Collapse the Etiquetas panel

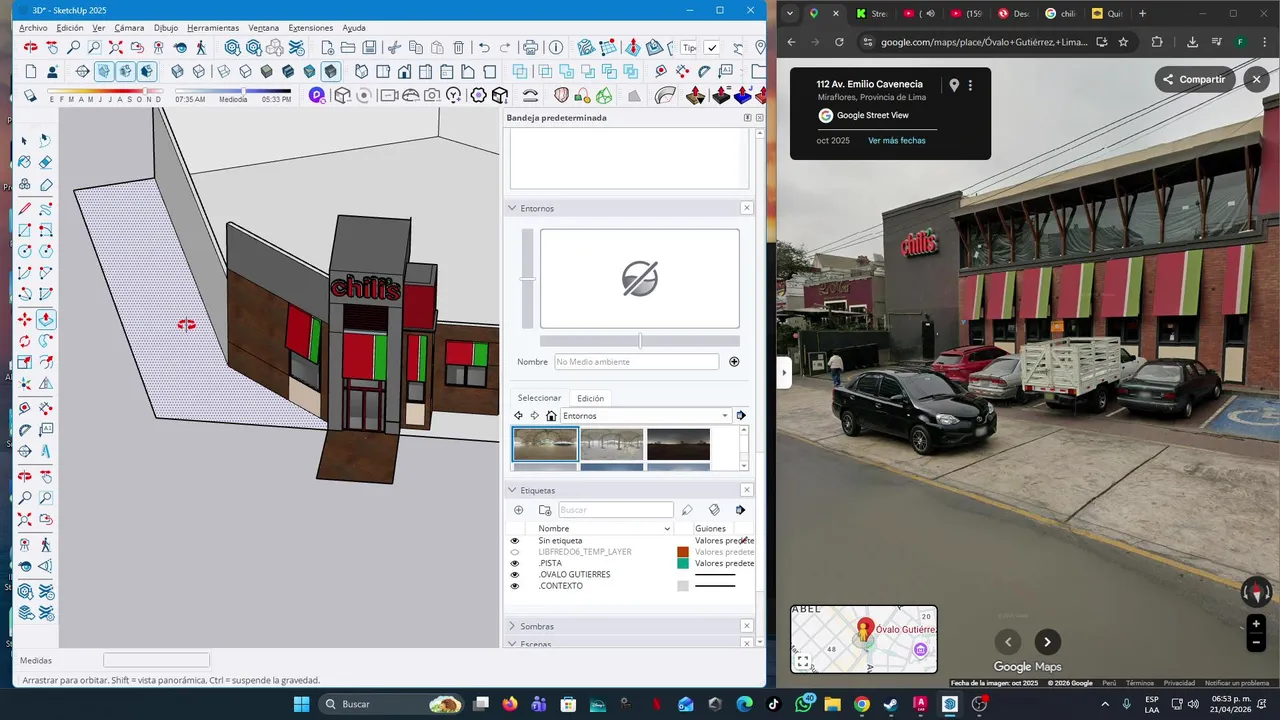click(x=512, y=490)
